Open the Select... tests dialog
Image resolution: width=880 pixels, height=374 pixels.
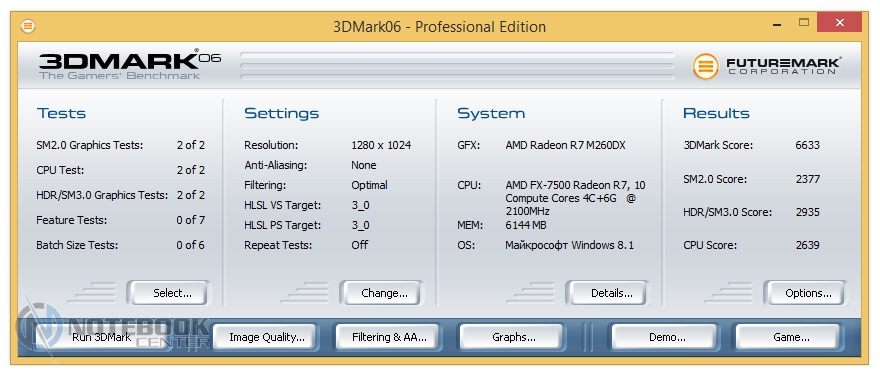pos(168,293)
